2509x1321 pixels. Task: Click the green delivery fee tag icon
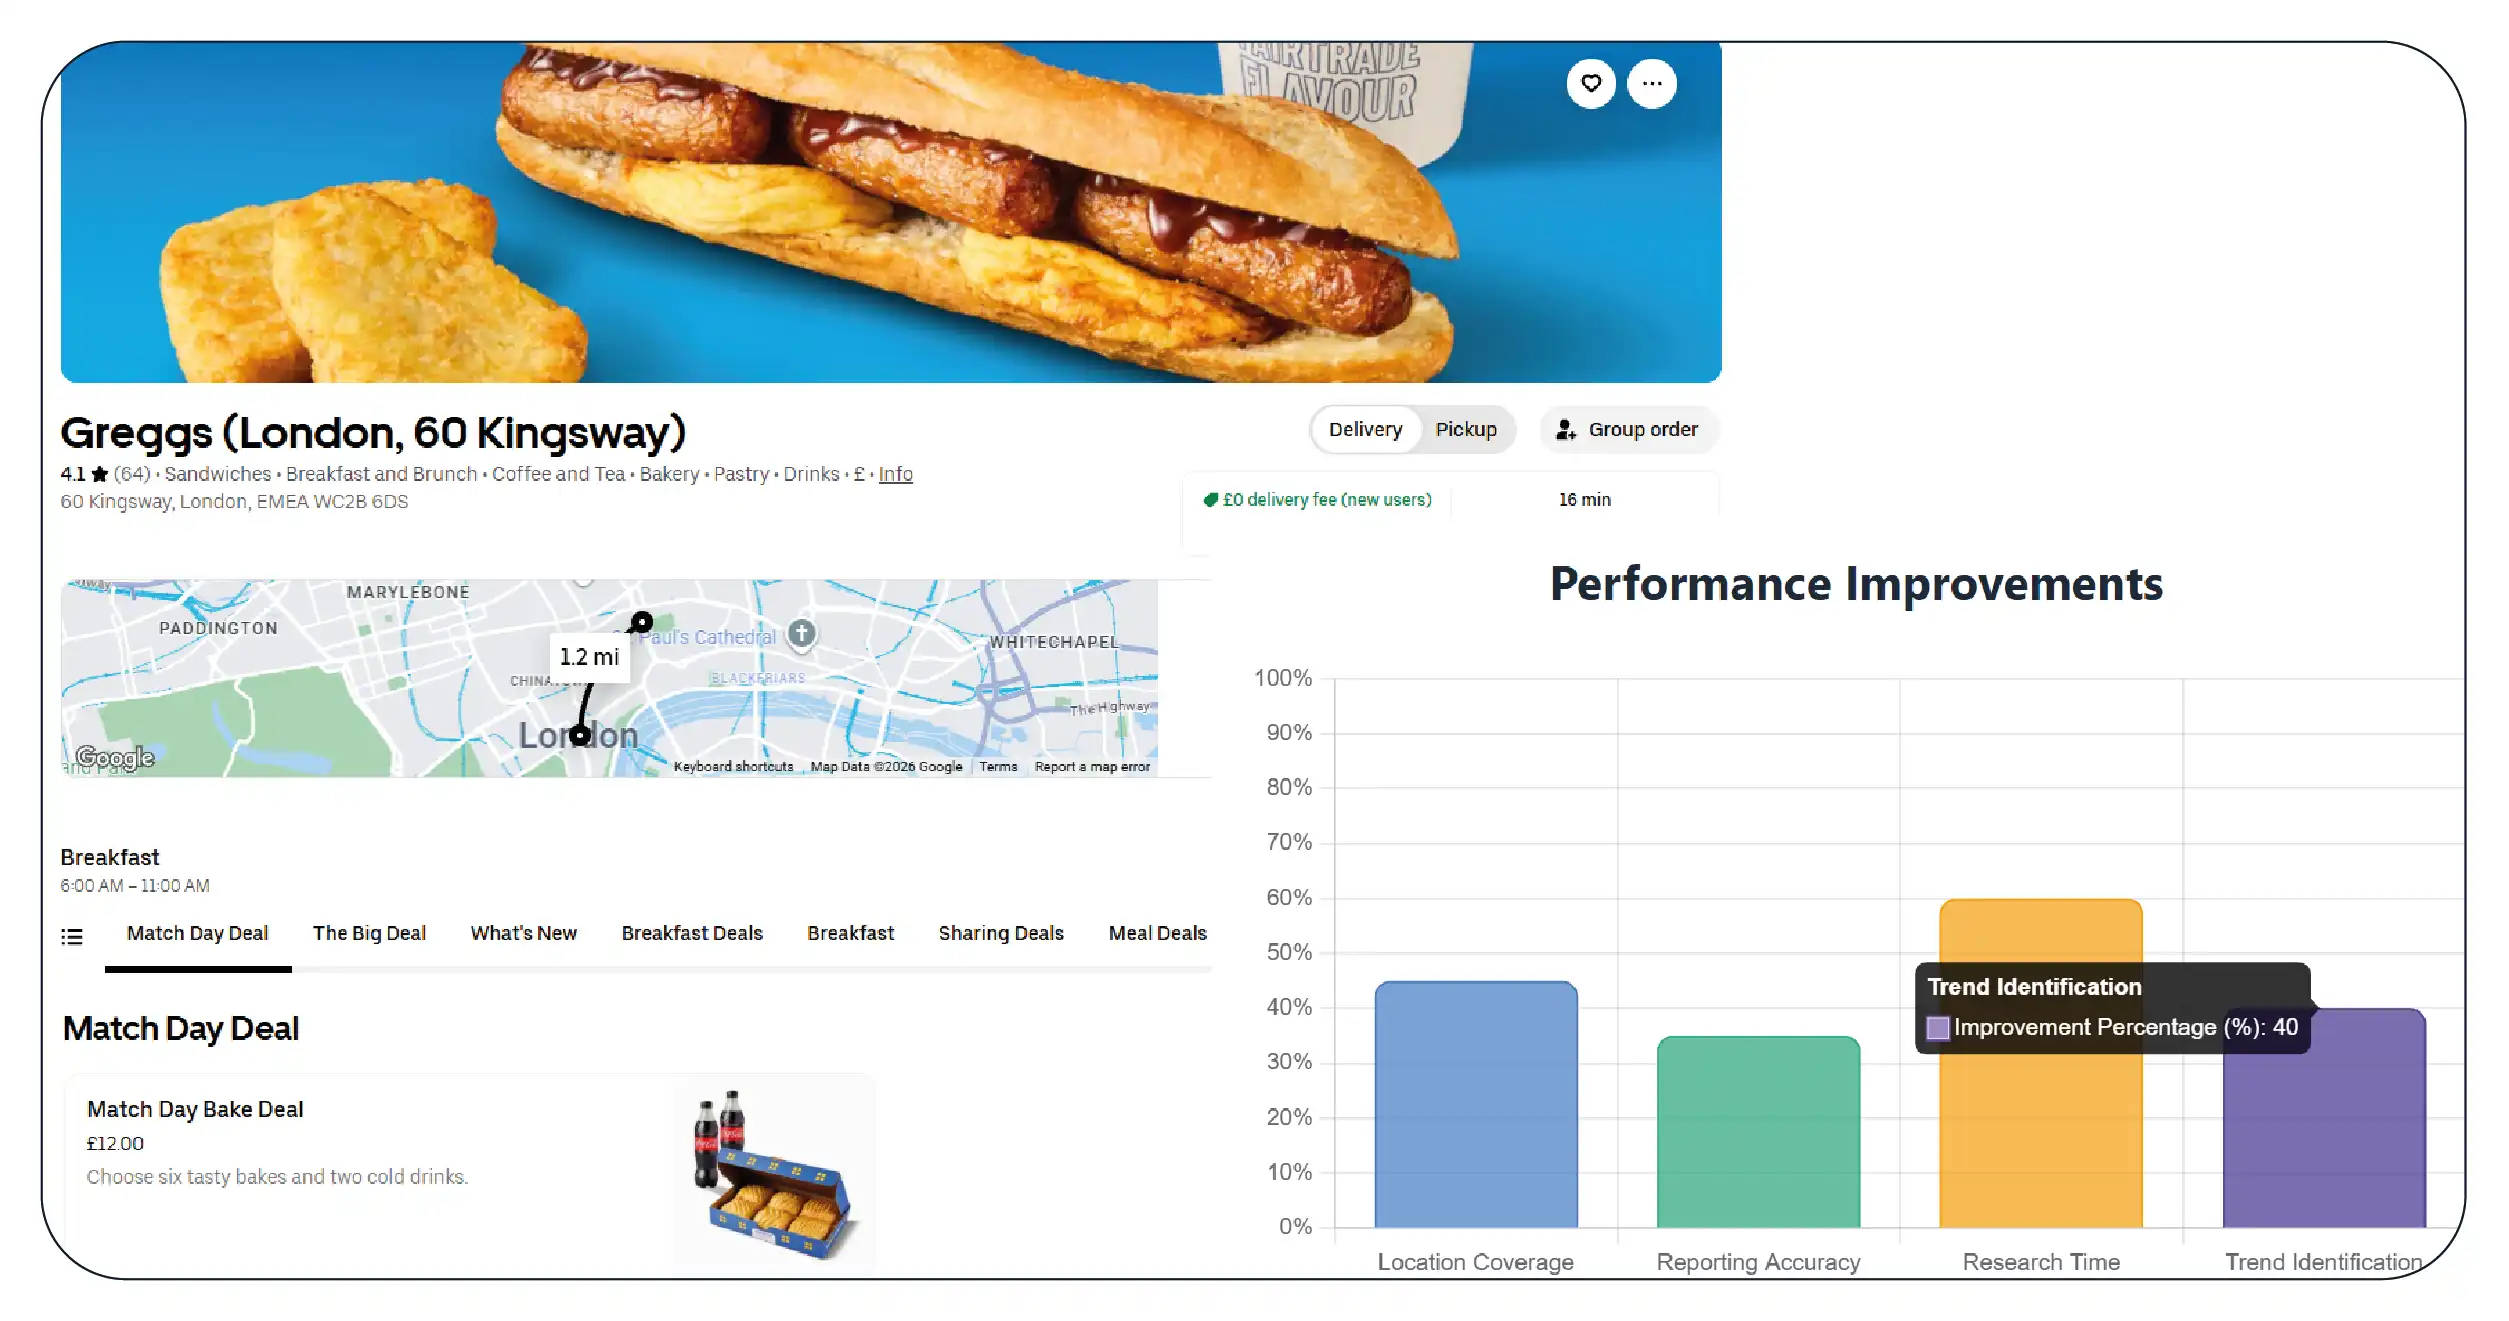click(x=1210, y=500)
